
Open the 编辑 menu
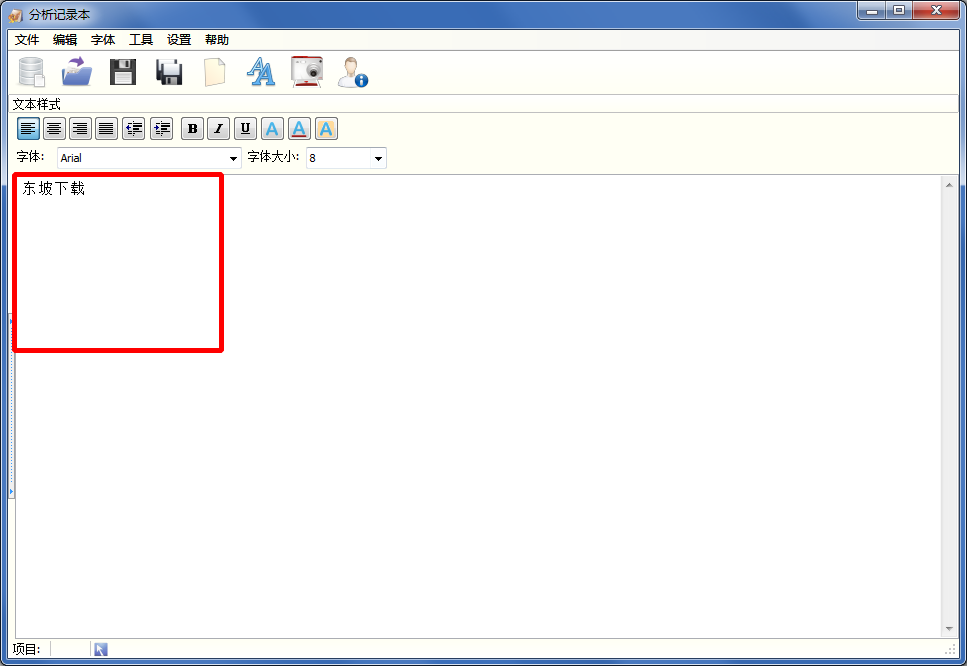pyautogui.click(x=65, y=39)
